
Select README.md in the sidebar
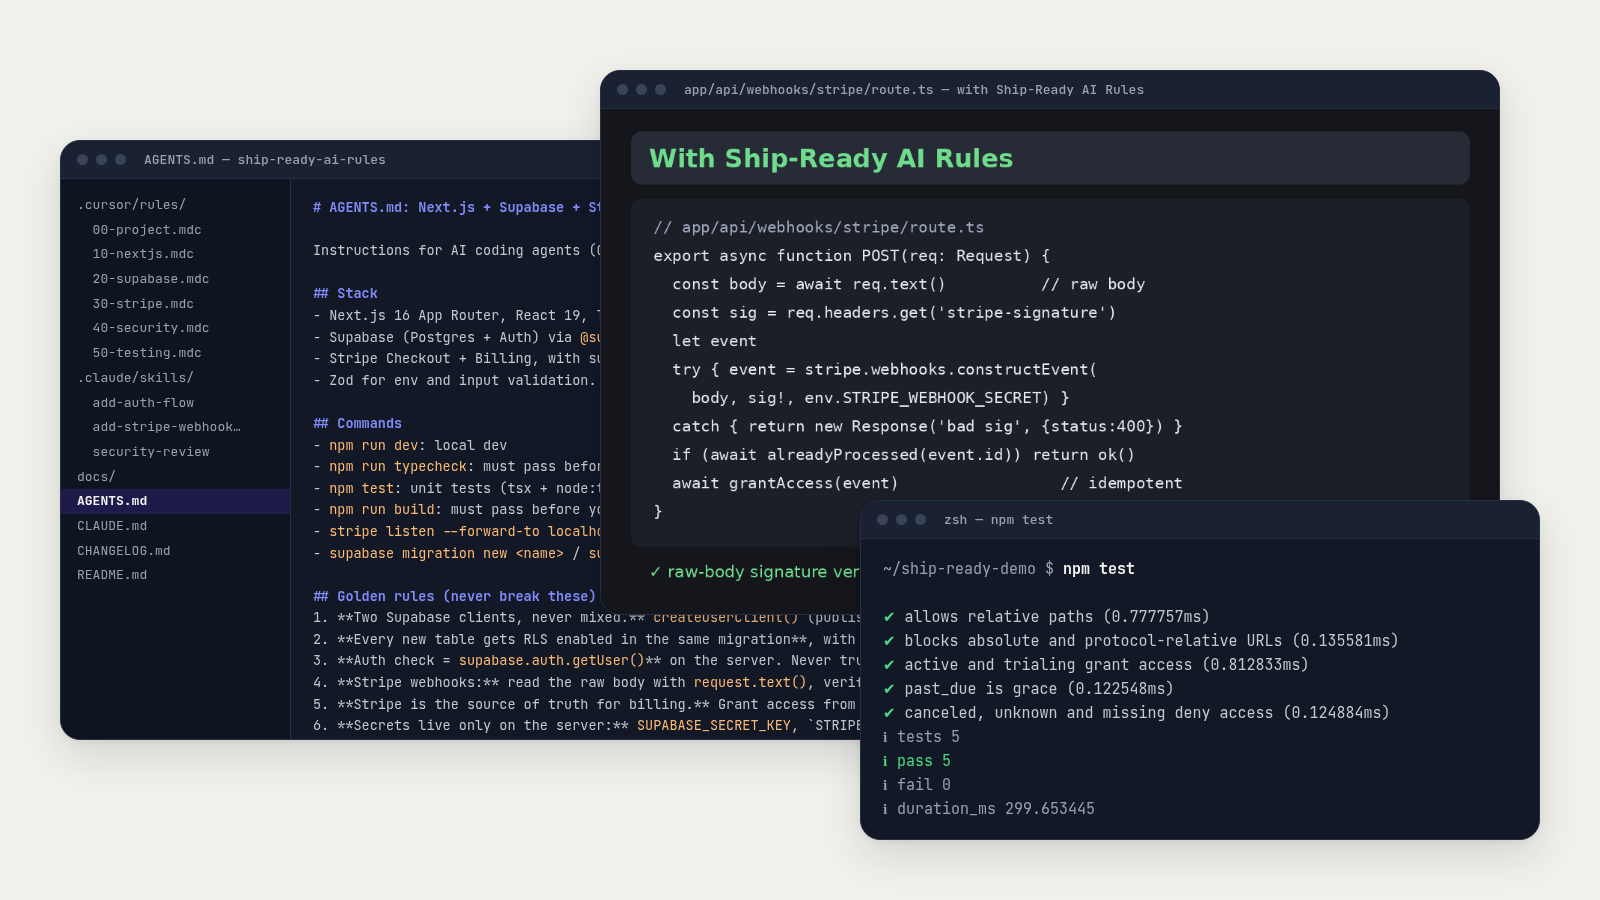click(x=112, y=575)
